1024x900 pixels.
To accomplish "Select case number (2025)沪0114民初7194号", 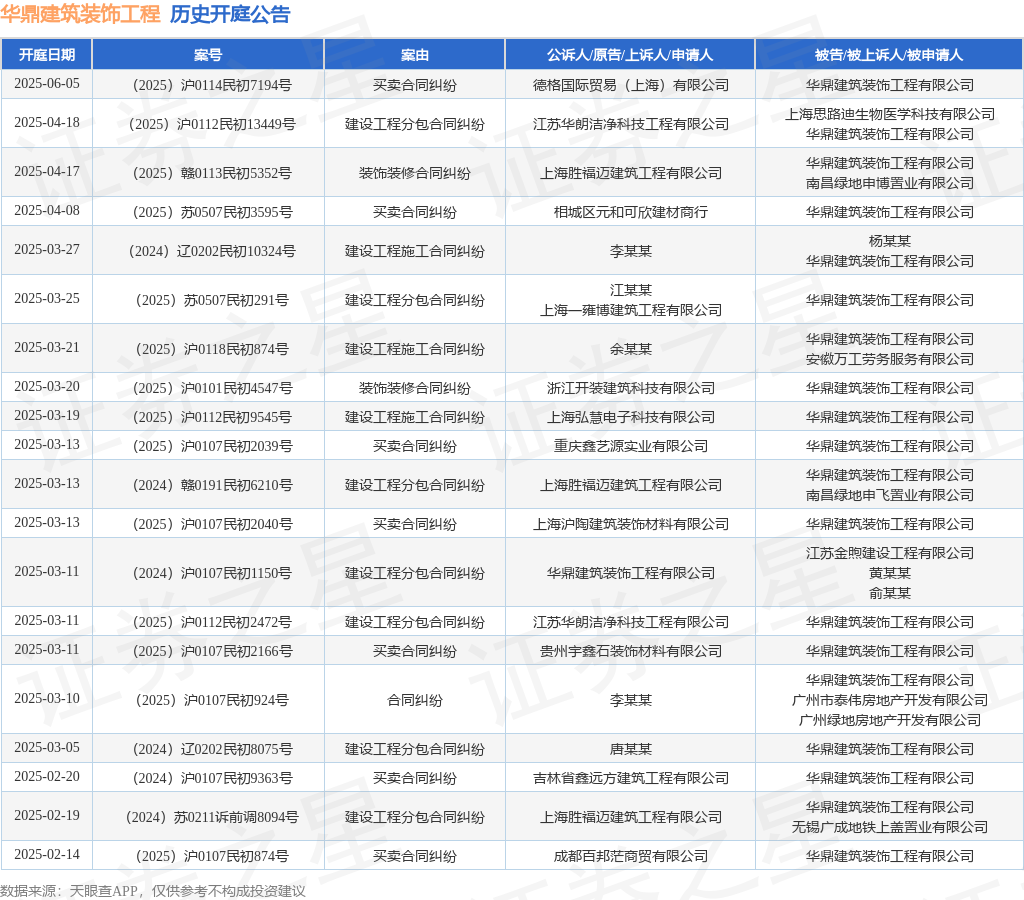I will (212, 85).
